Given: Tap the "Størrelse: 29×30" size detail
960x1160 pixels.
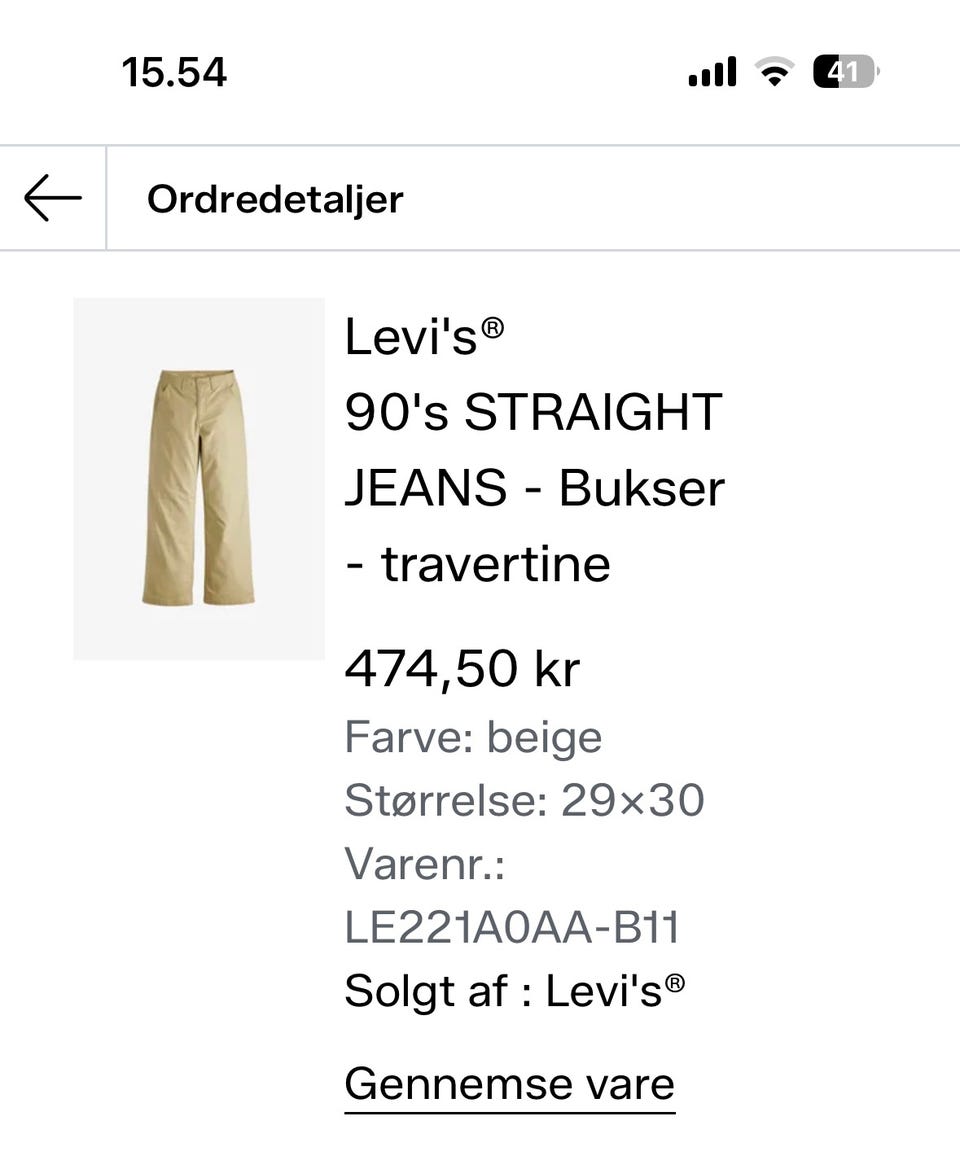Looking at the screenshot, I should [524, 801].
